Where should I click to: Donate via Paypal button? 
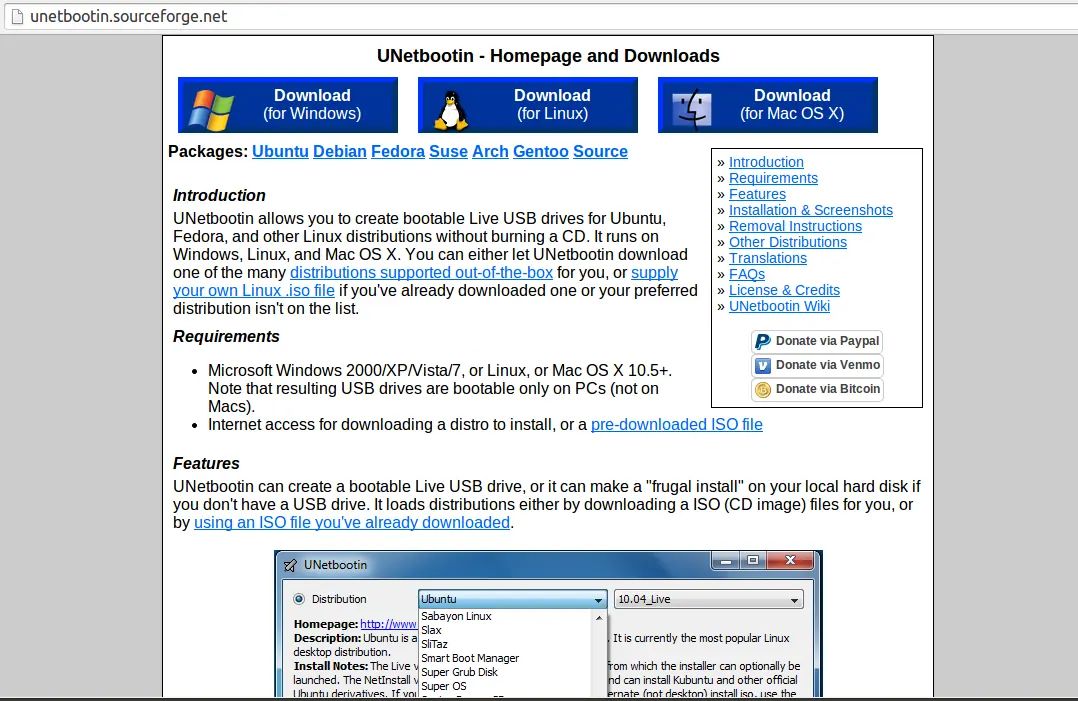[x=817, y=342]
